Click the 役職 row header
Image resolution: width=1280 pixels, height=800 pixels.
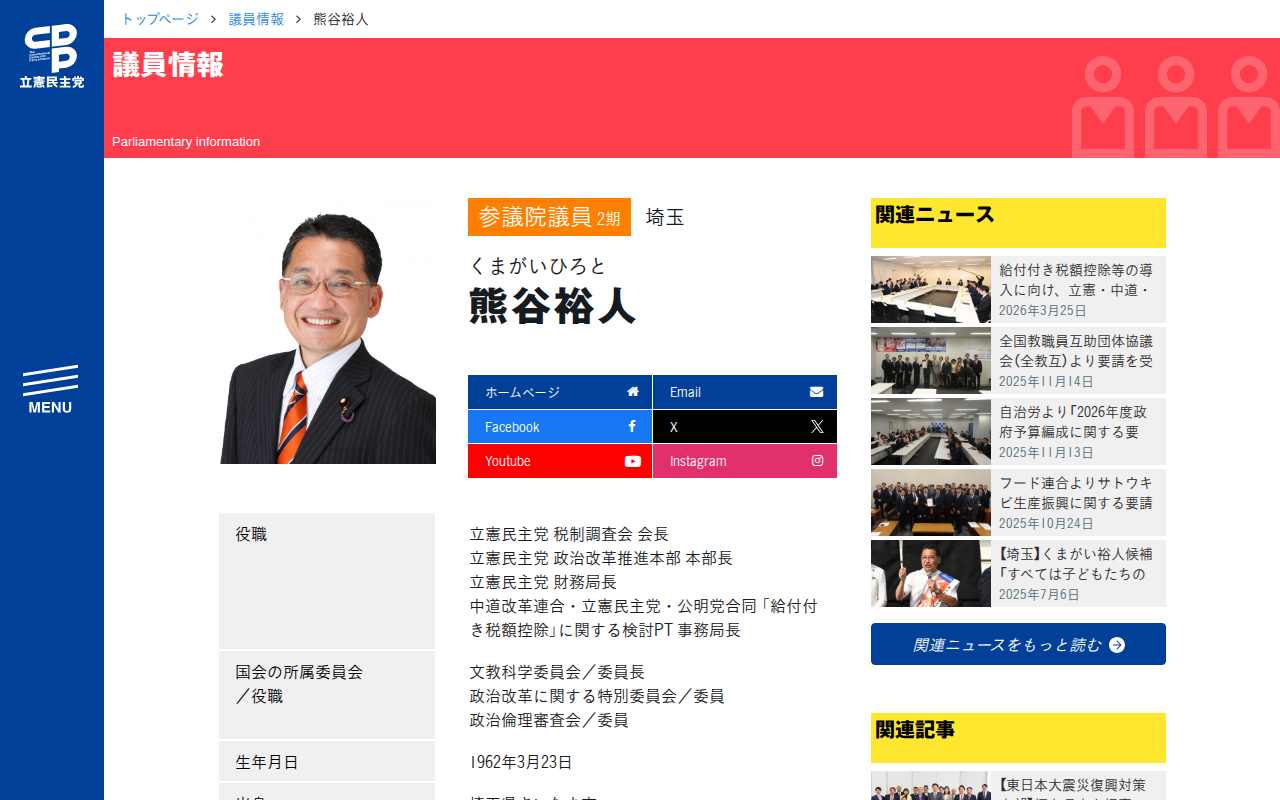pyautogui.click(x=327, y=581)
